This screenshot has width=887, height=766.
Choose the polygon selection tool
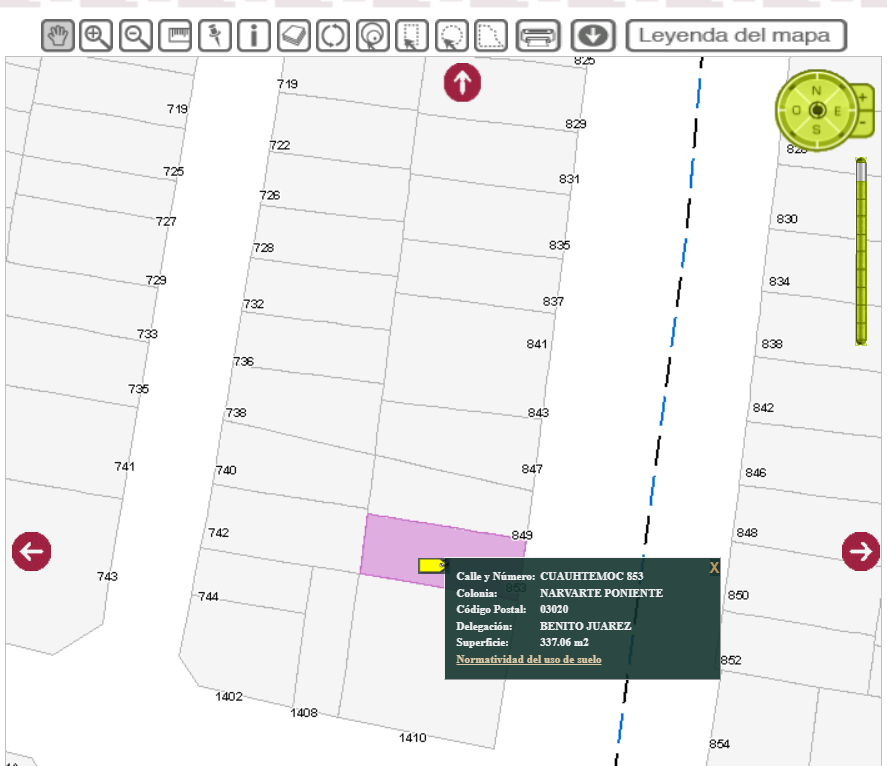click(490, 36)
